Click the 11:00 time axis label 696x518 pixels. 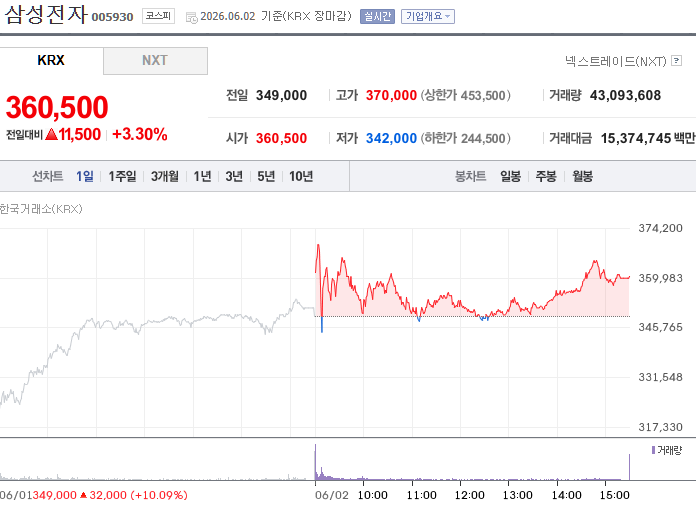(421, 495)
